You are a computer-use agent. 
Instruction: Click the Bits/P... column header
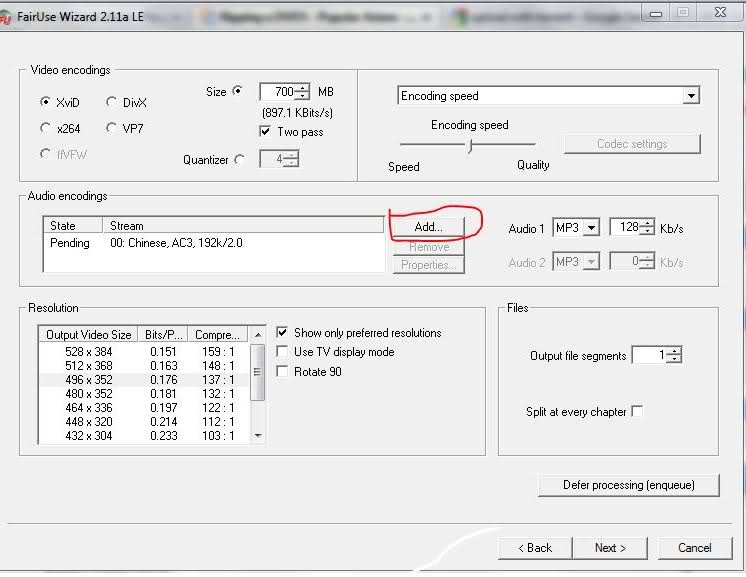coord(163,335)
